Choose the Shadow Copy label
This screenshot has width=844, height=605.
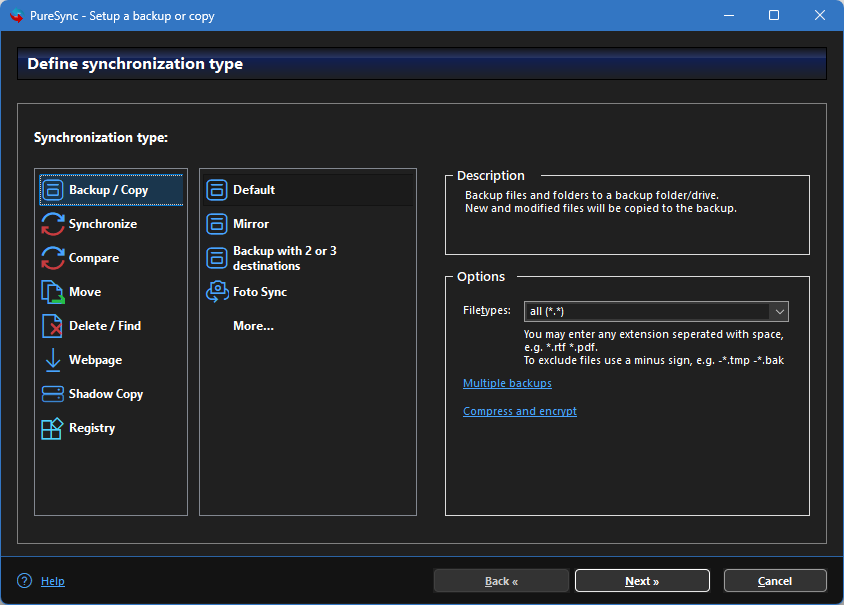click(x=106, y=394)
